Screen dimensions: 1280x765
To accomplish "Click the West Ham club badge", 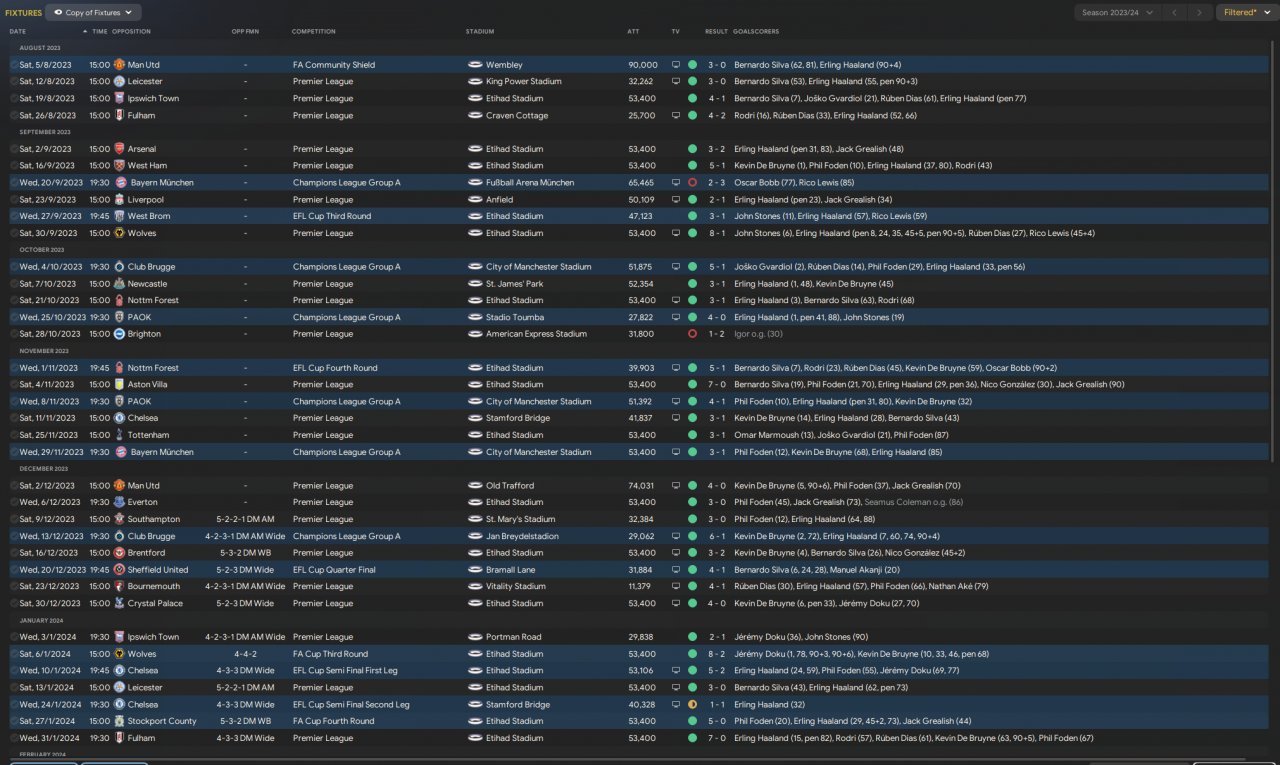I will (119, 166).
